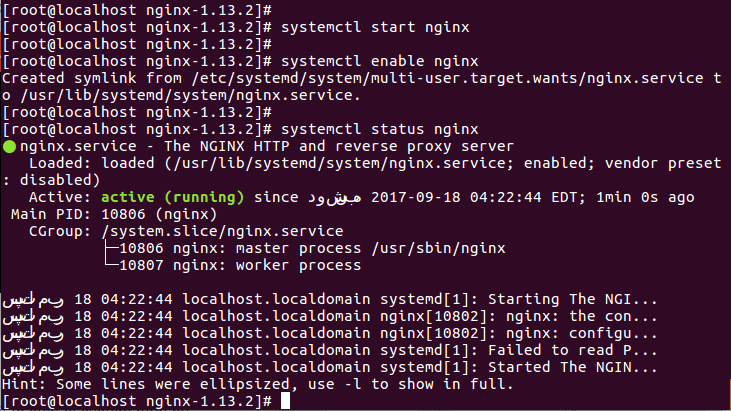Image resolution: width=731 pixels, height=411 pixels.
Task: Click the green service status dot
Action: [9, 147]
